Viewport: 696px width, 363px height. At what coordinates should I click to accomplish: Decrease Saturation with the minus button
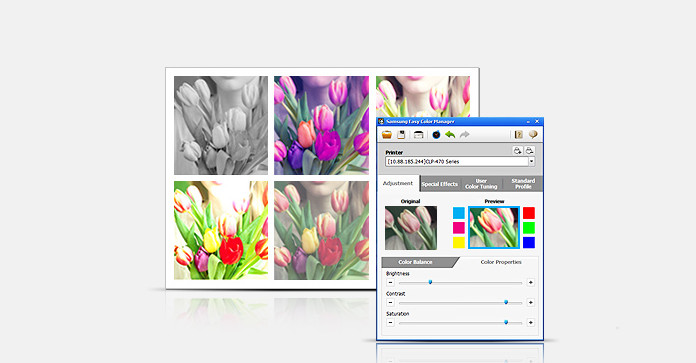pos(390,323)
